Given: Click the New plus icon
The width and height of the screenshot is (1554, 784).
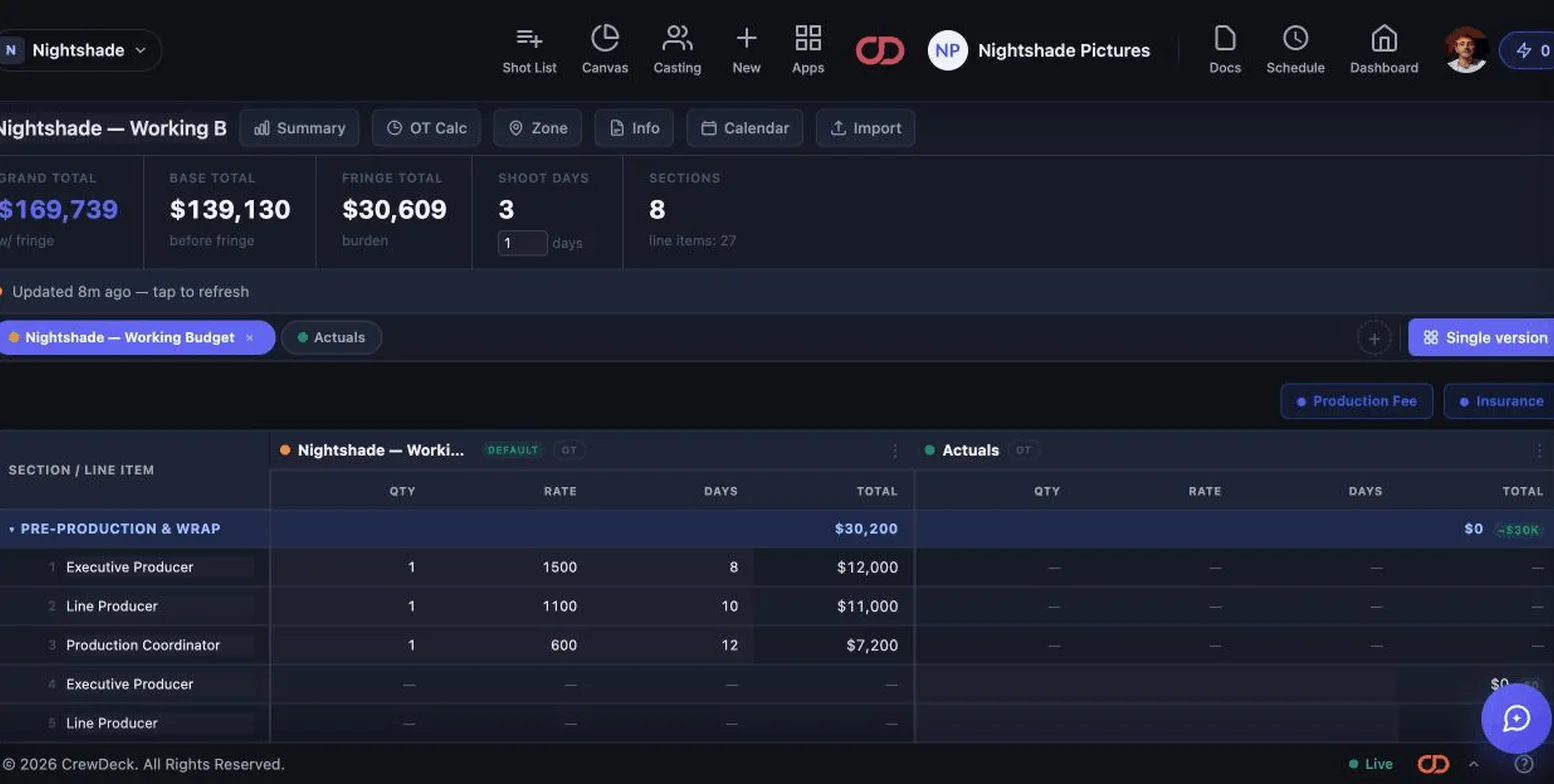Looking at the screenshot, I should pos(746,50).
